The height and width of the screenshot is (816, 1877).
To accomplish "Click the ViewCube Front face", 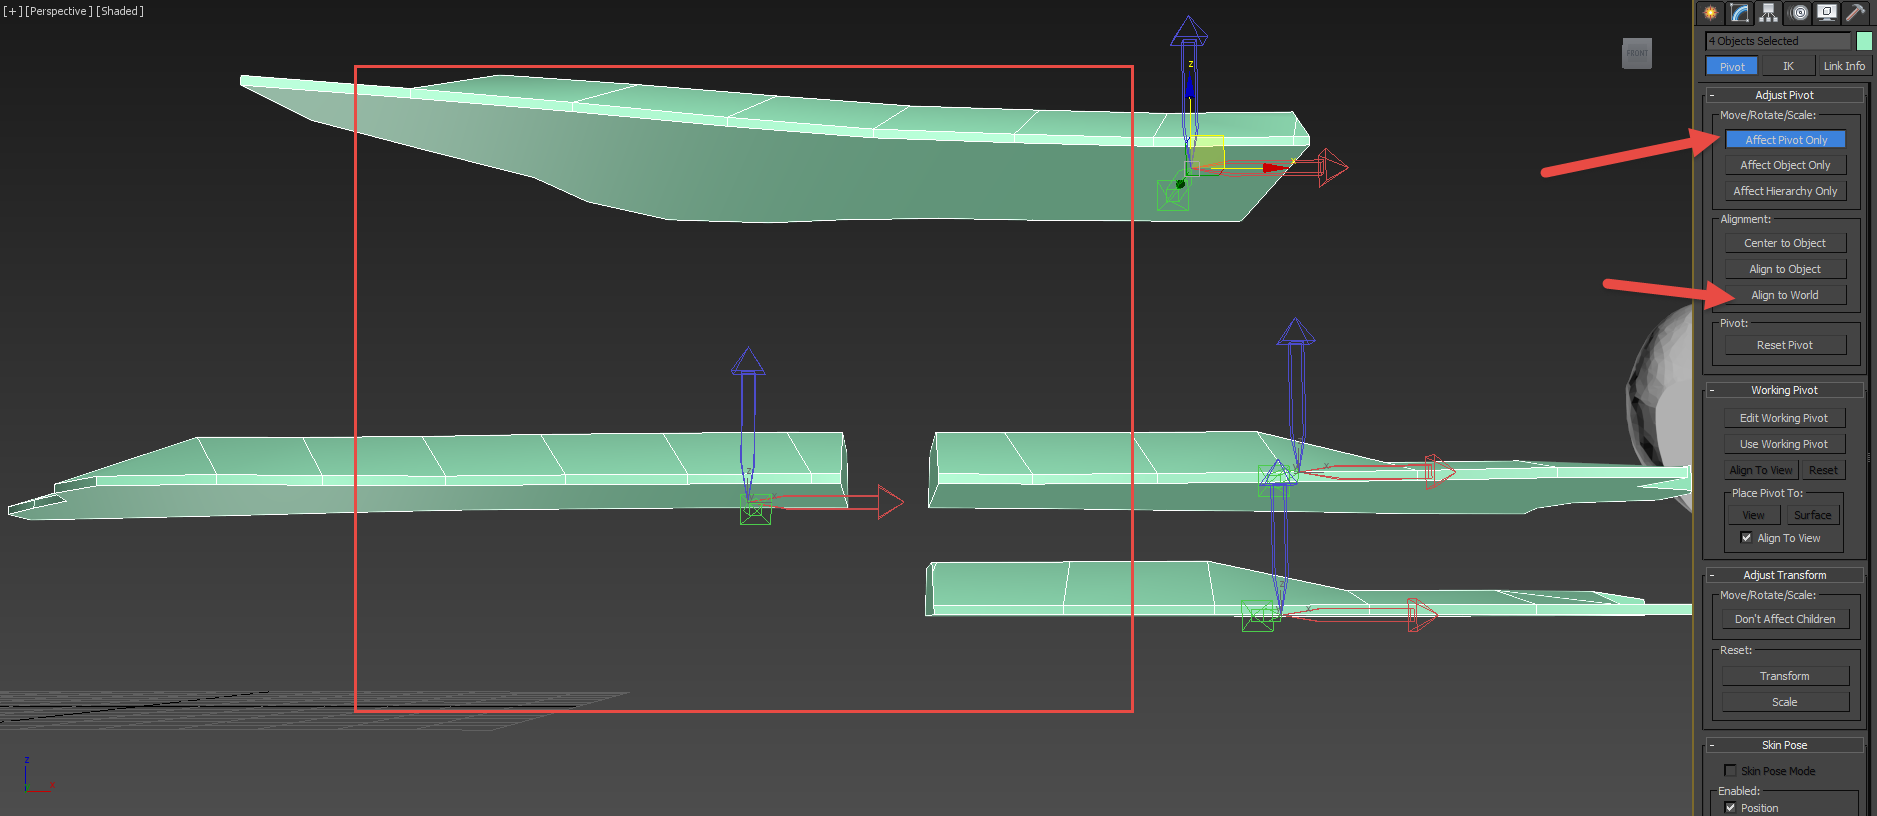I will tap(1637, 53).
